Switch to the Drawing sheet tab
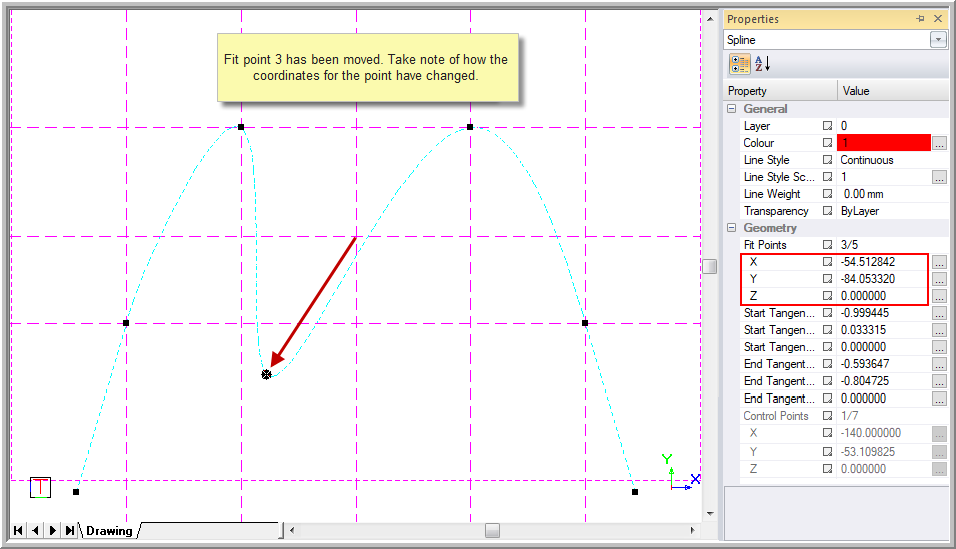 click(109, 531)
